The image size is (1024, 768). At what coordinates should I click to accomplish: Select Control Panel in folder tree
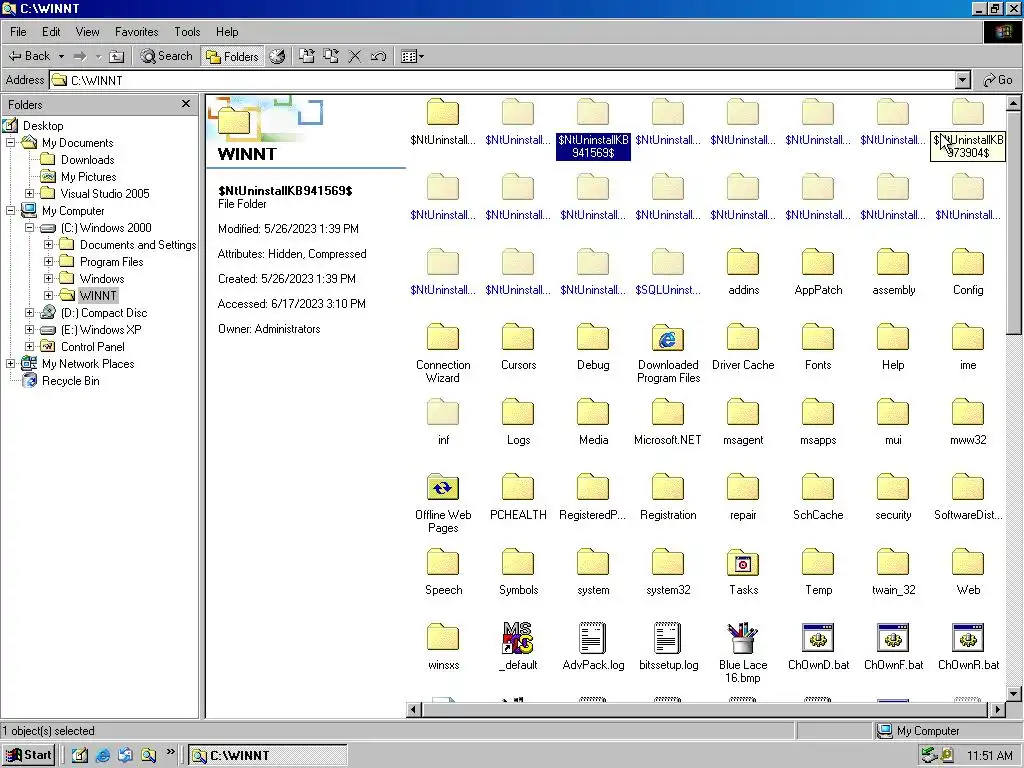click(93, 347)
